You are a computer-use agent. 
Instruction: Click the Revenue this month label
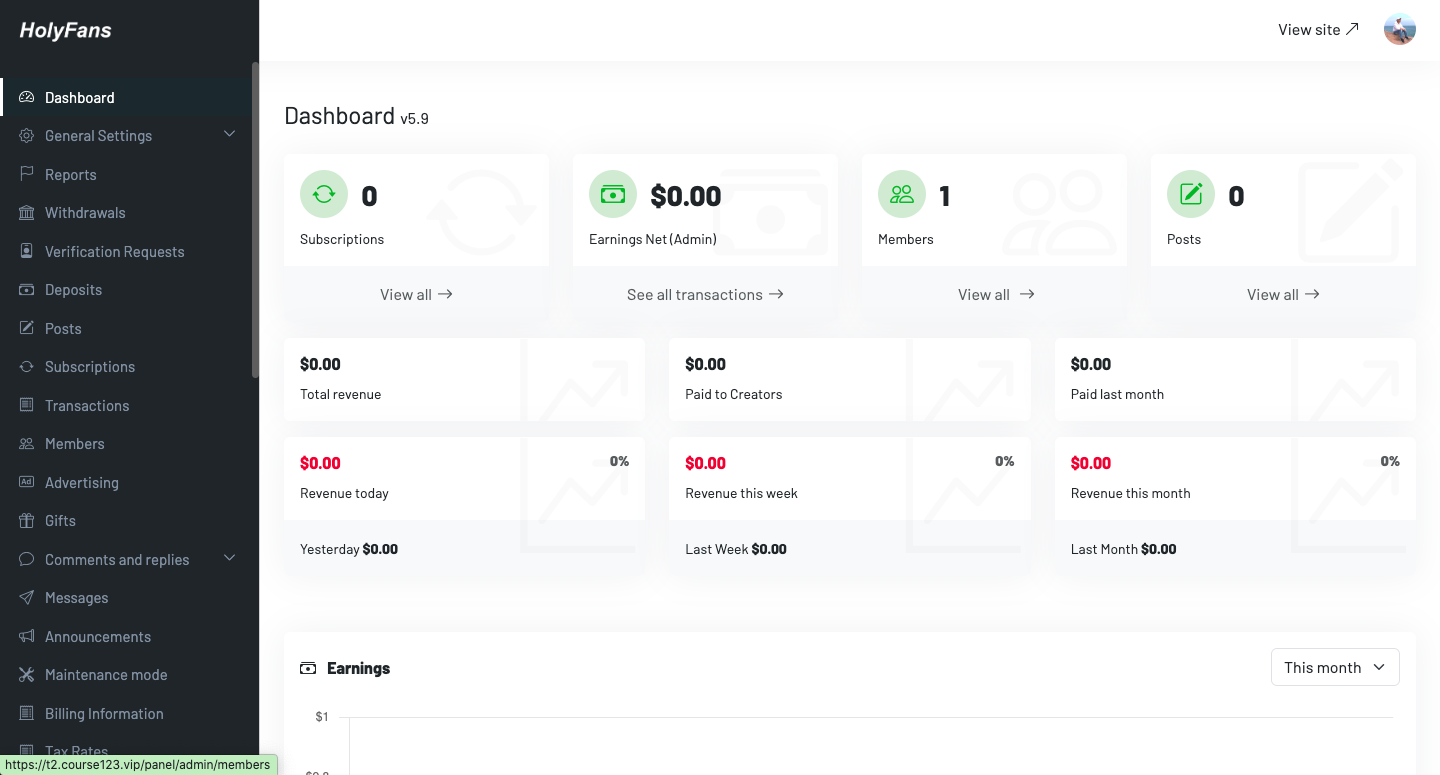(x=1130, y=493)
